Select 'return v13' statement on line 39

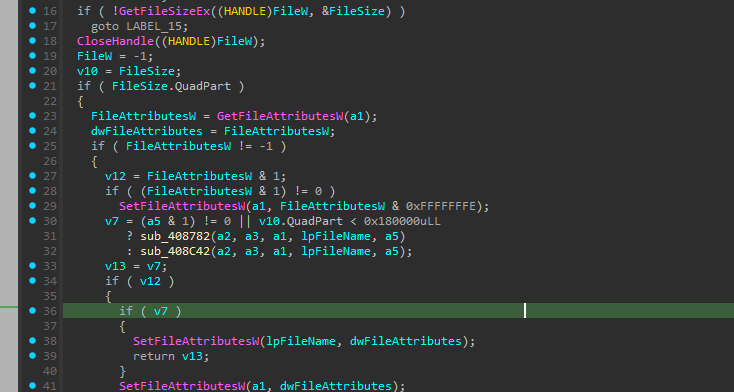pyautogui.click(x=168, y=356)
